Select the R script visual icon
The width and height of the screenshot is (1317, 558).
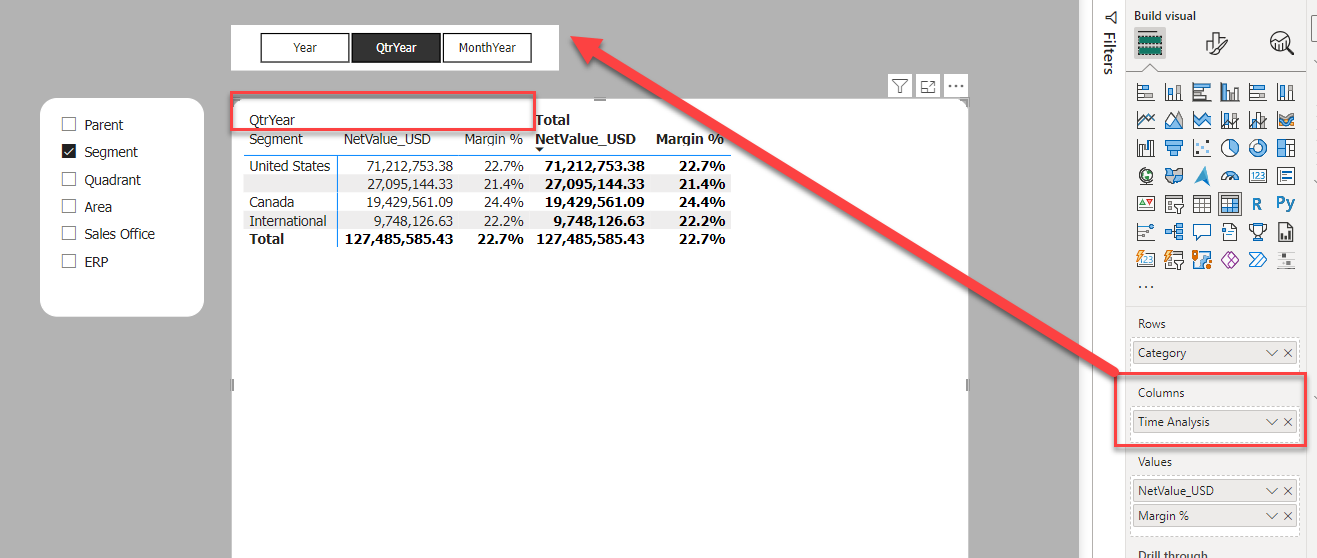(x=1258, y=204)
